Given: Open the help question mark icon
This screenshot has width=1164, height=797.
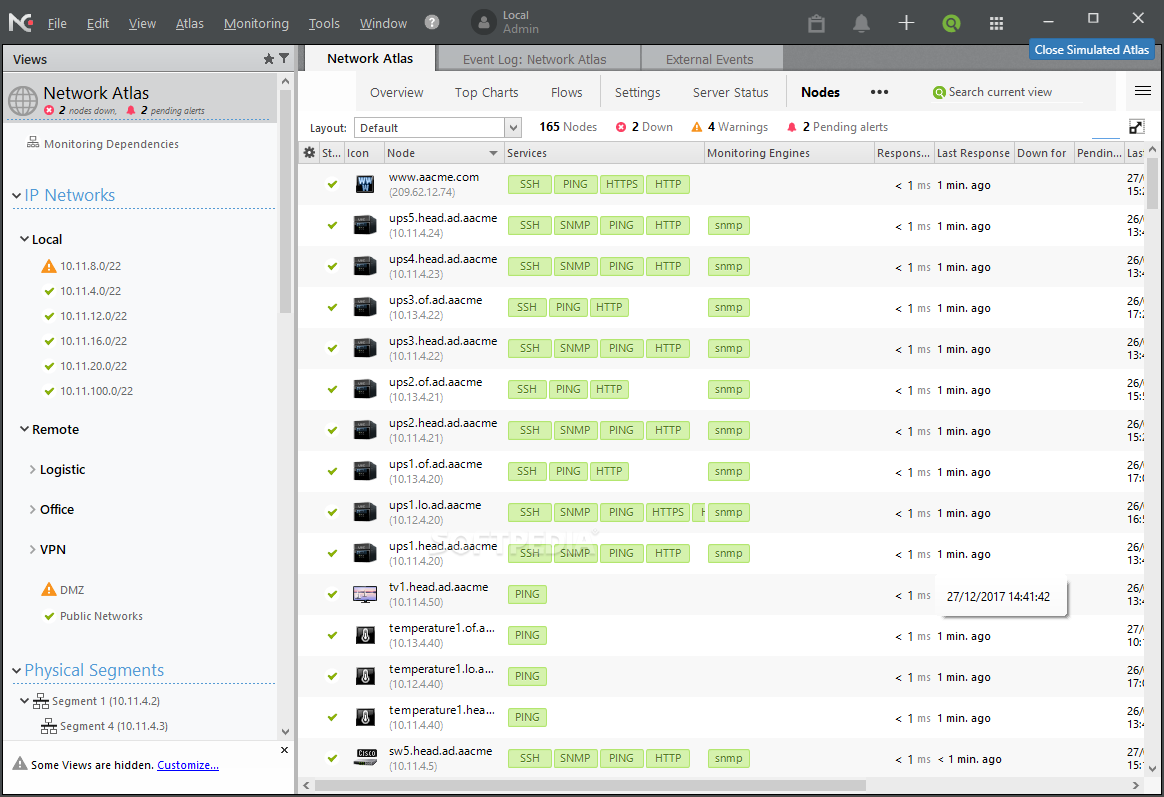Looking at the screenshot, I should [432, 22].
